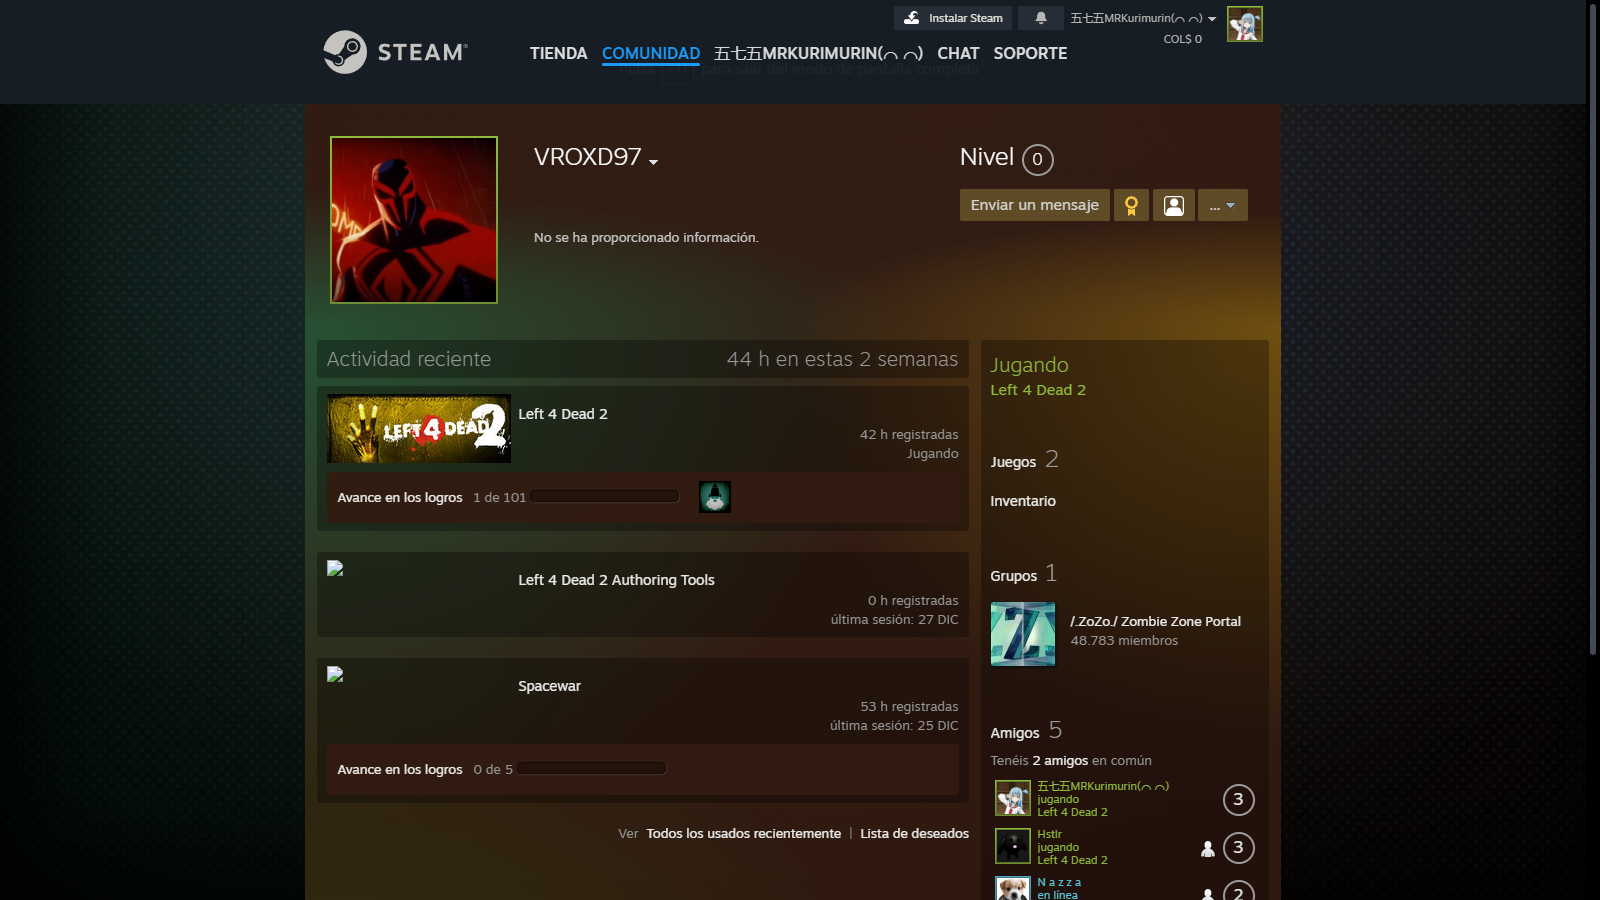Open Hstlr friend name link

(1049, 834)
